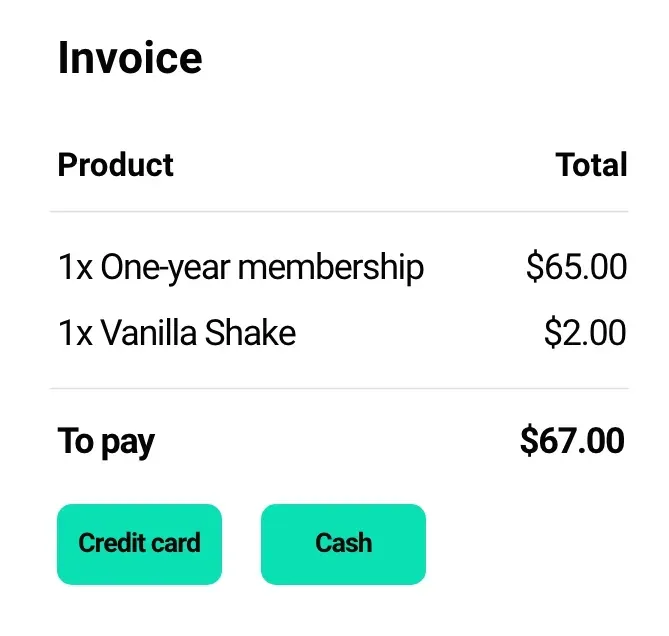Click the "1x" quantity before One-year membership
Image resolution: width=669 pixels, height=636 pixels.
[x=75, y=268]
